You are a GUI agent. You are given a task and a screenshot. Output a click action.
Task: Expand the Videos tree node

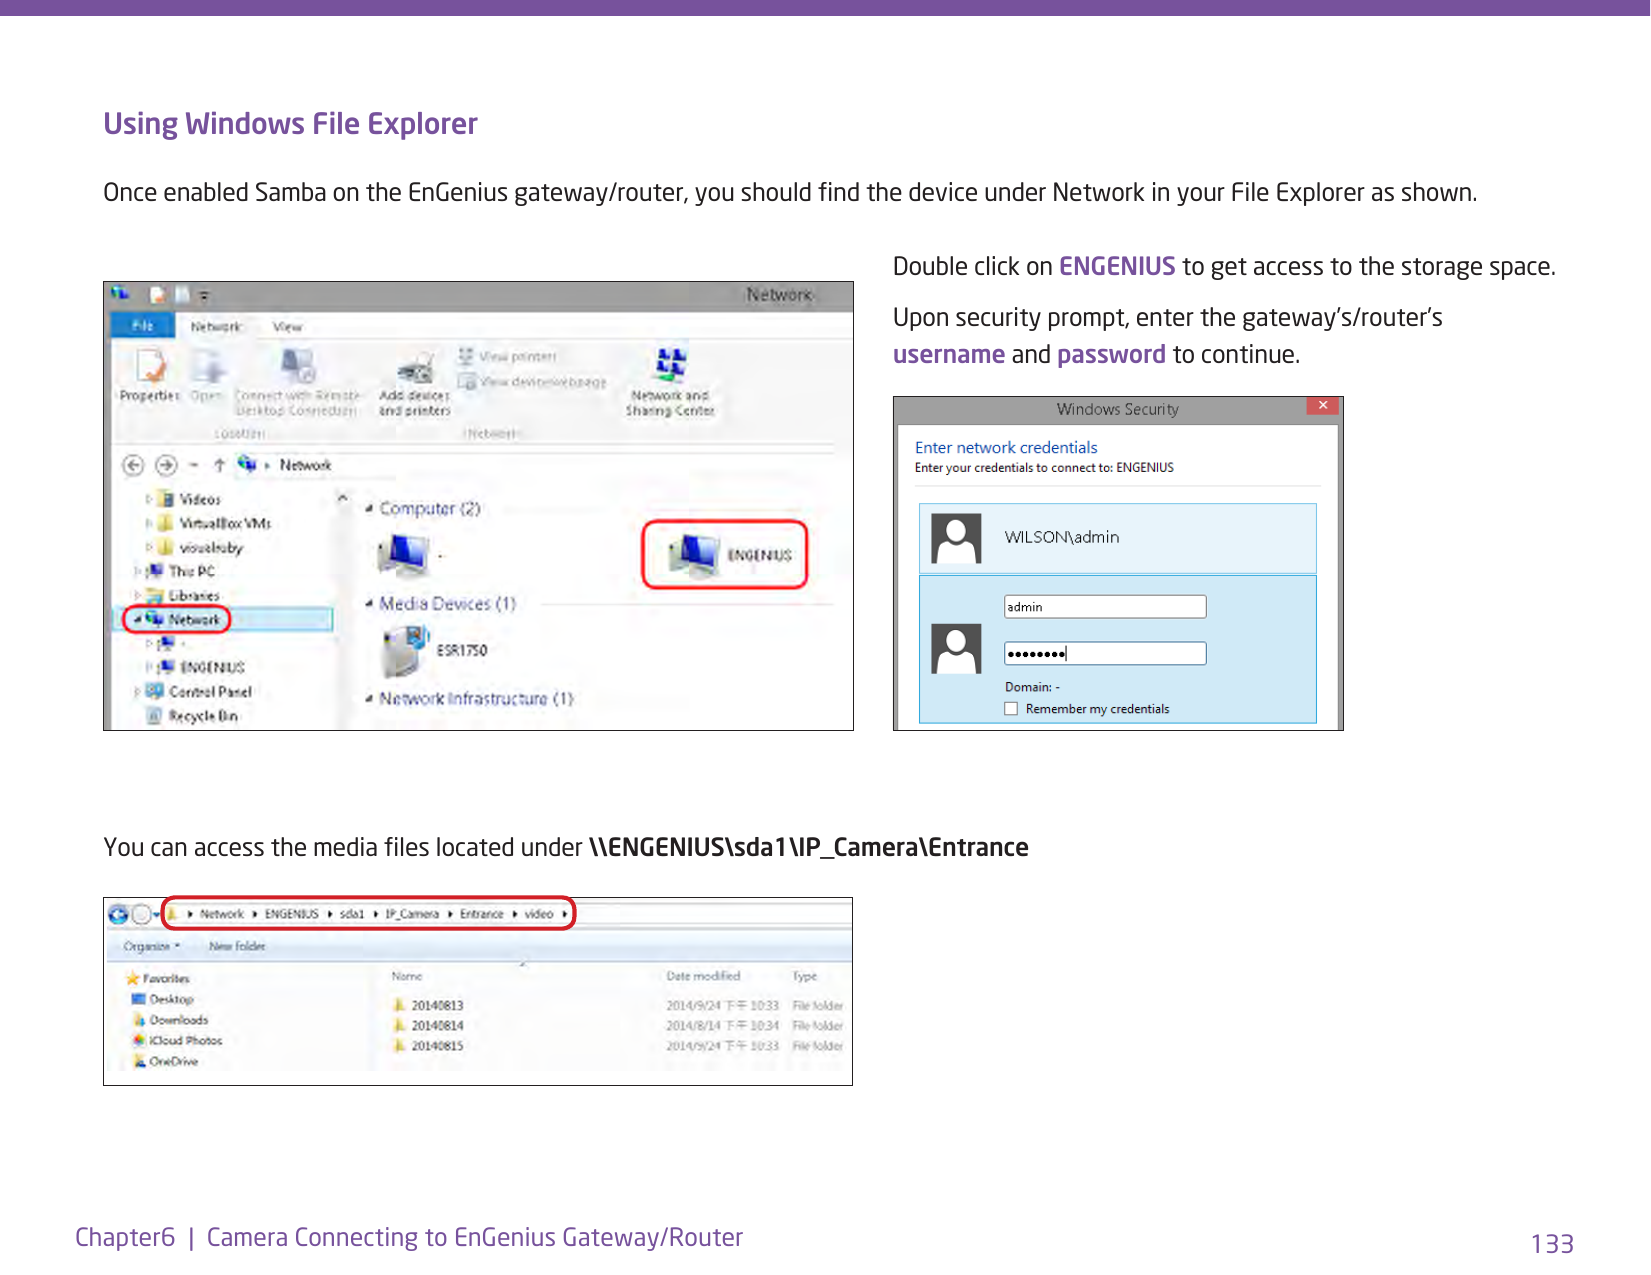[148, 499]
